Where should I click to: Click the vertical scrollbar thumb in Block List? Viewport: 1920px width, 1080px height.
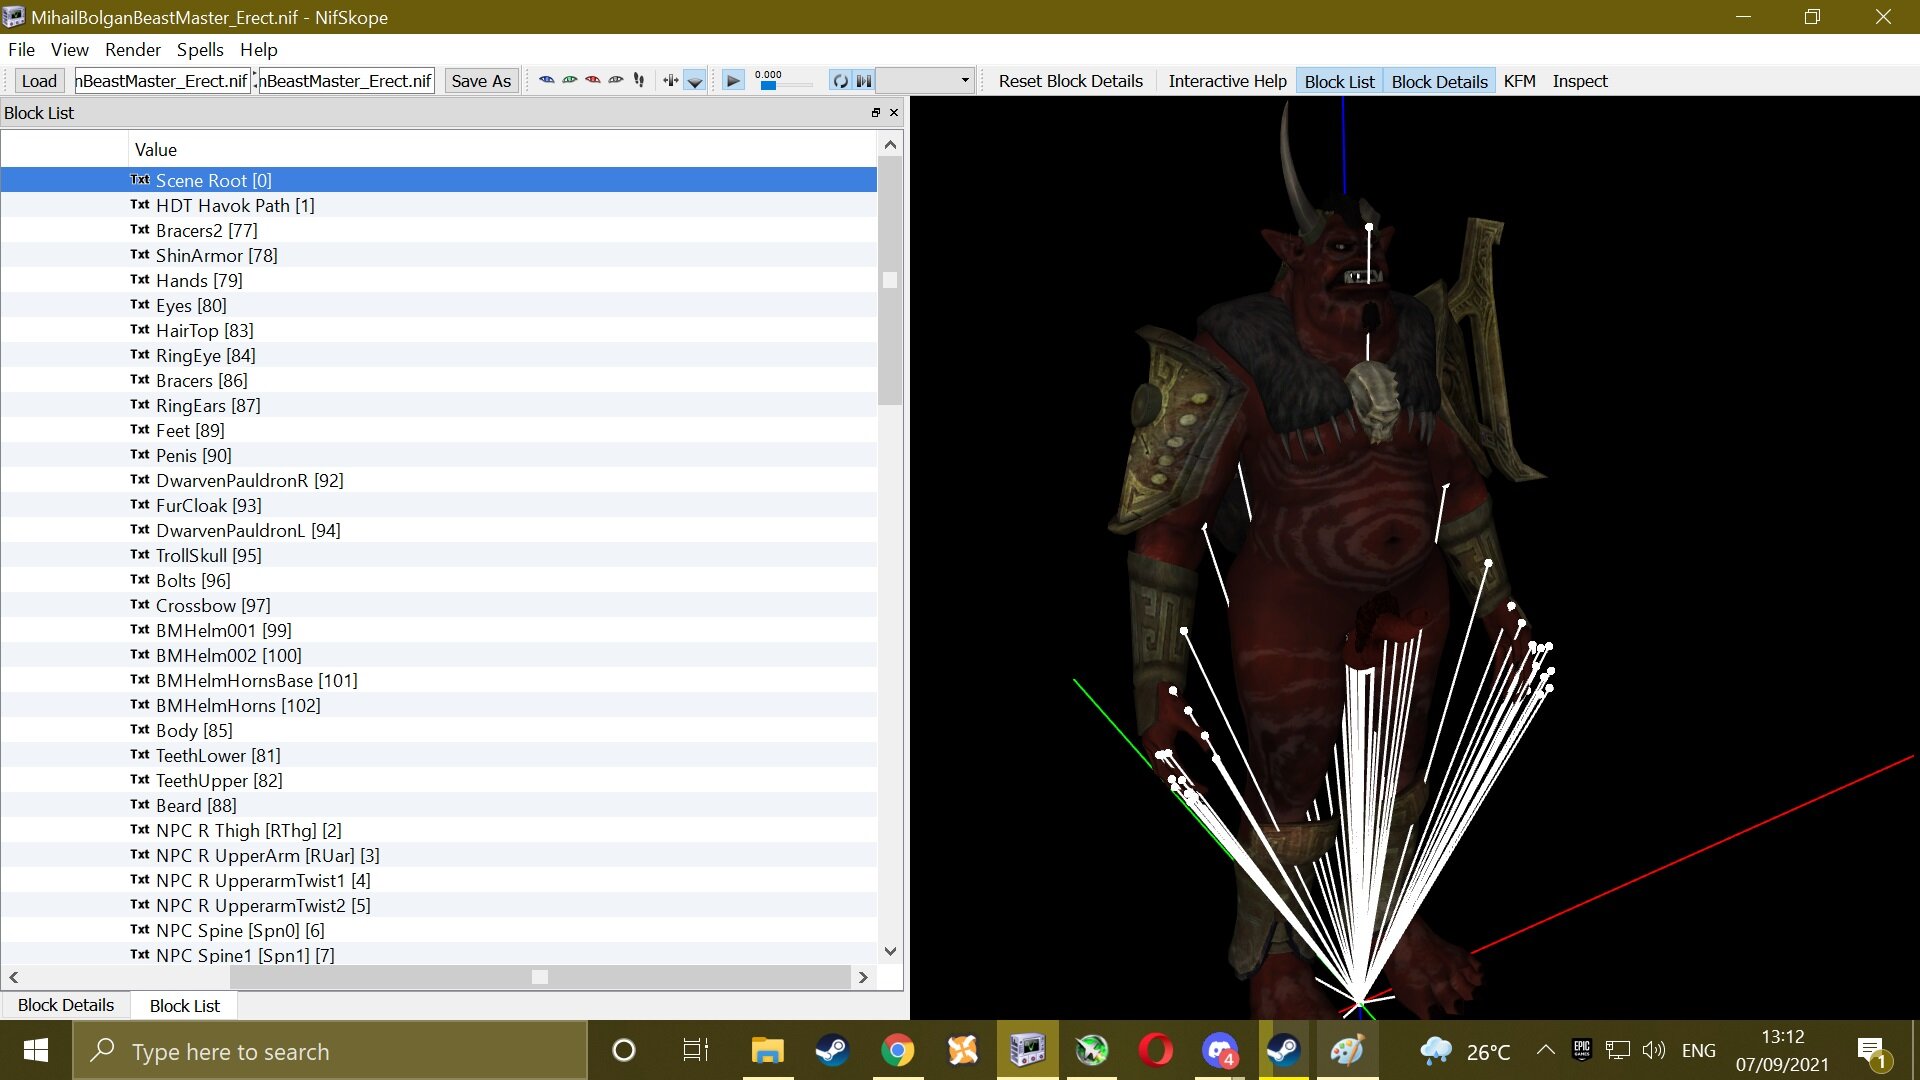coord(890,280)
